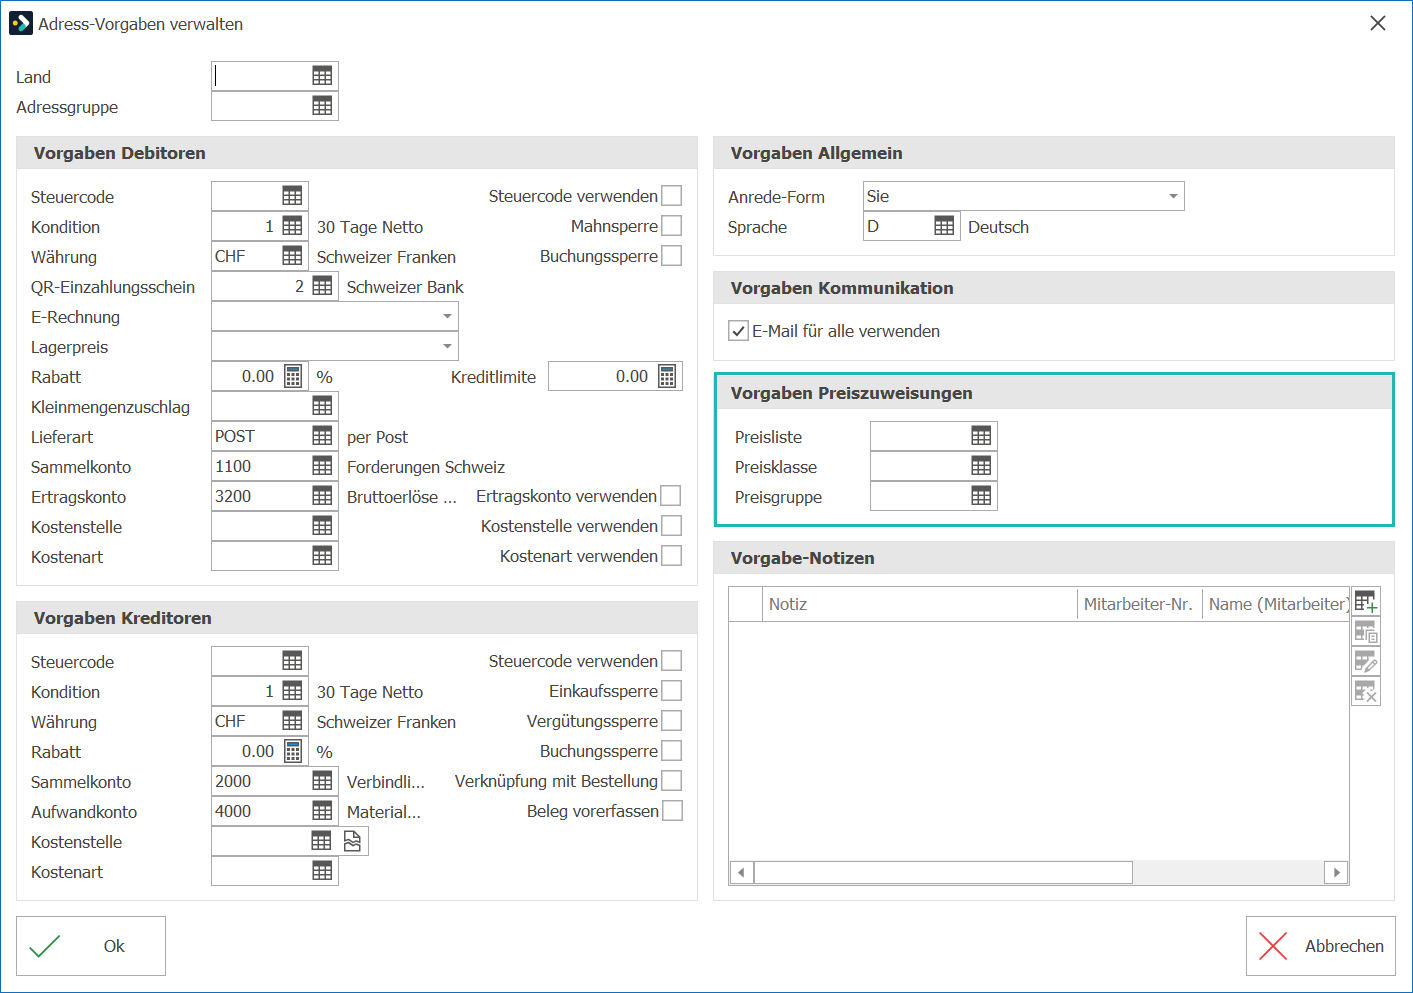Close the Adress-Vorgaben verwalten dialog
The width and height of the screenshot is (1413, 993).
[1378, 23]
